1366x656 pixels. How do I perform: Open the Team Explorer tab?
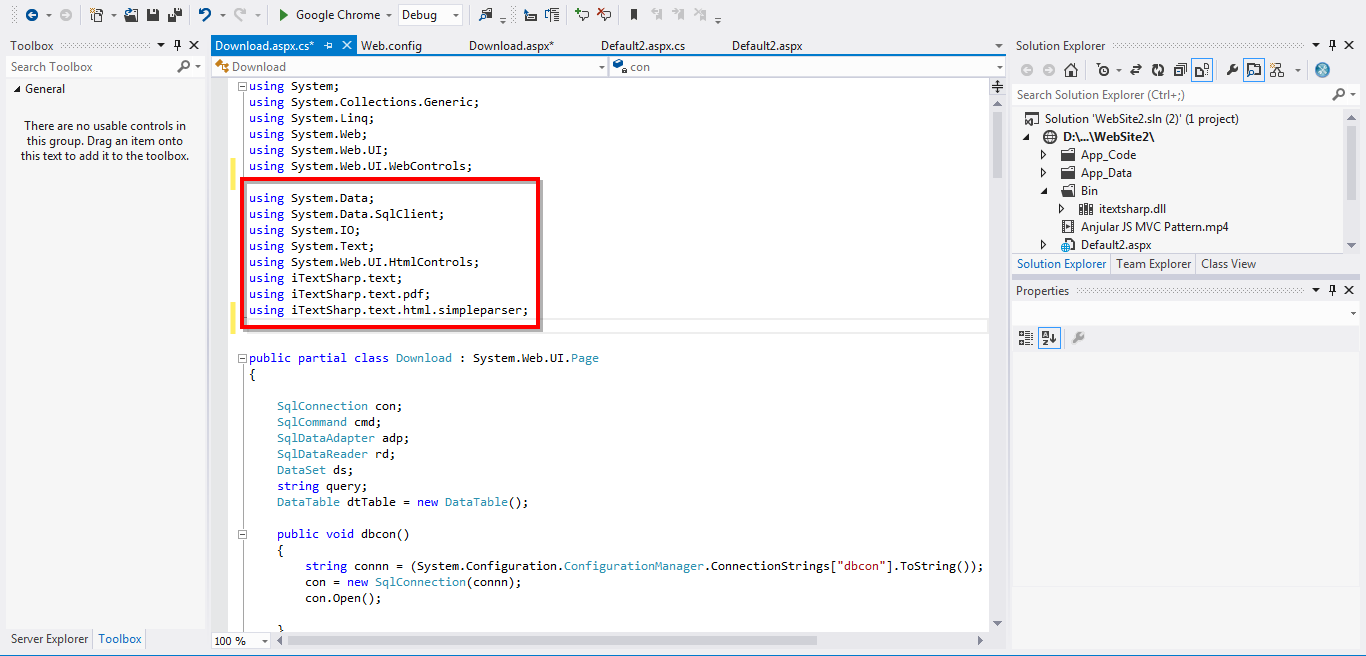1154,264
